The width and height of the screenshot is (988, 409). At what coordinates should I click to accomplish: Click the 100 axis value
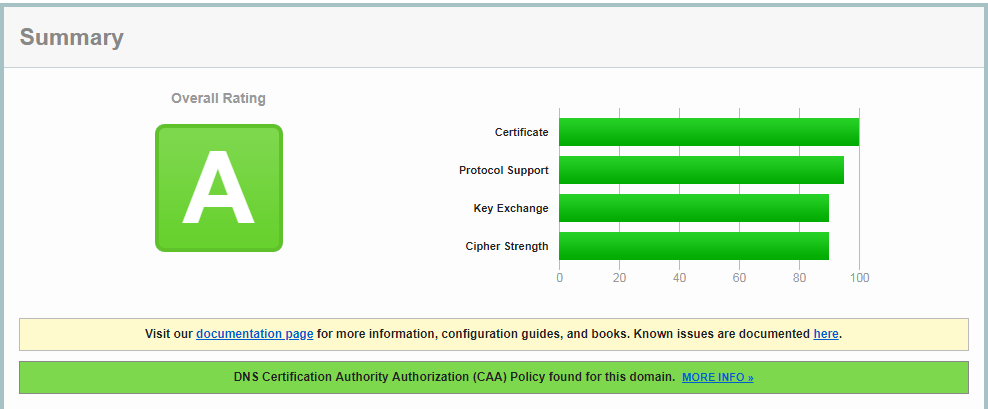pyautogui.click(x=858, y=278)
